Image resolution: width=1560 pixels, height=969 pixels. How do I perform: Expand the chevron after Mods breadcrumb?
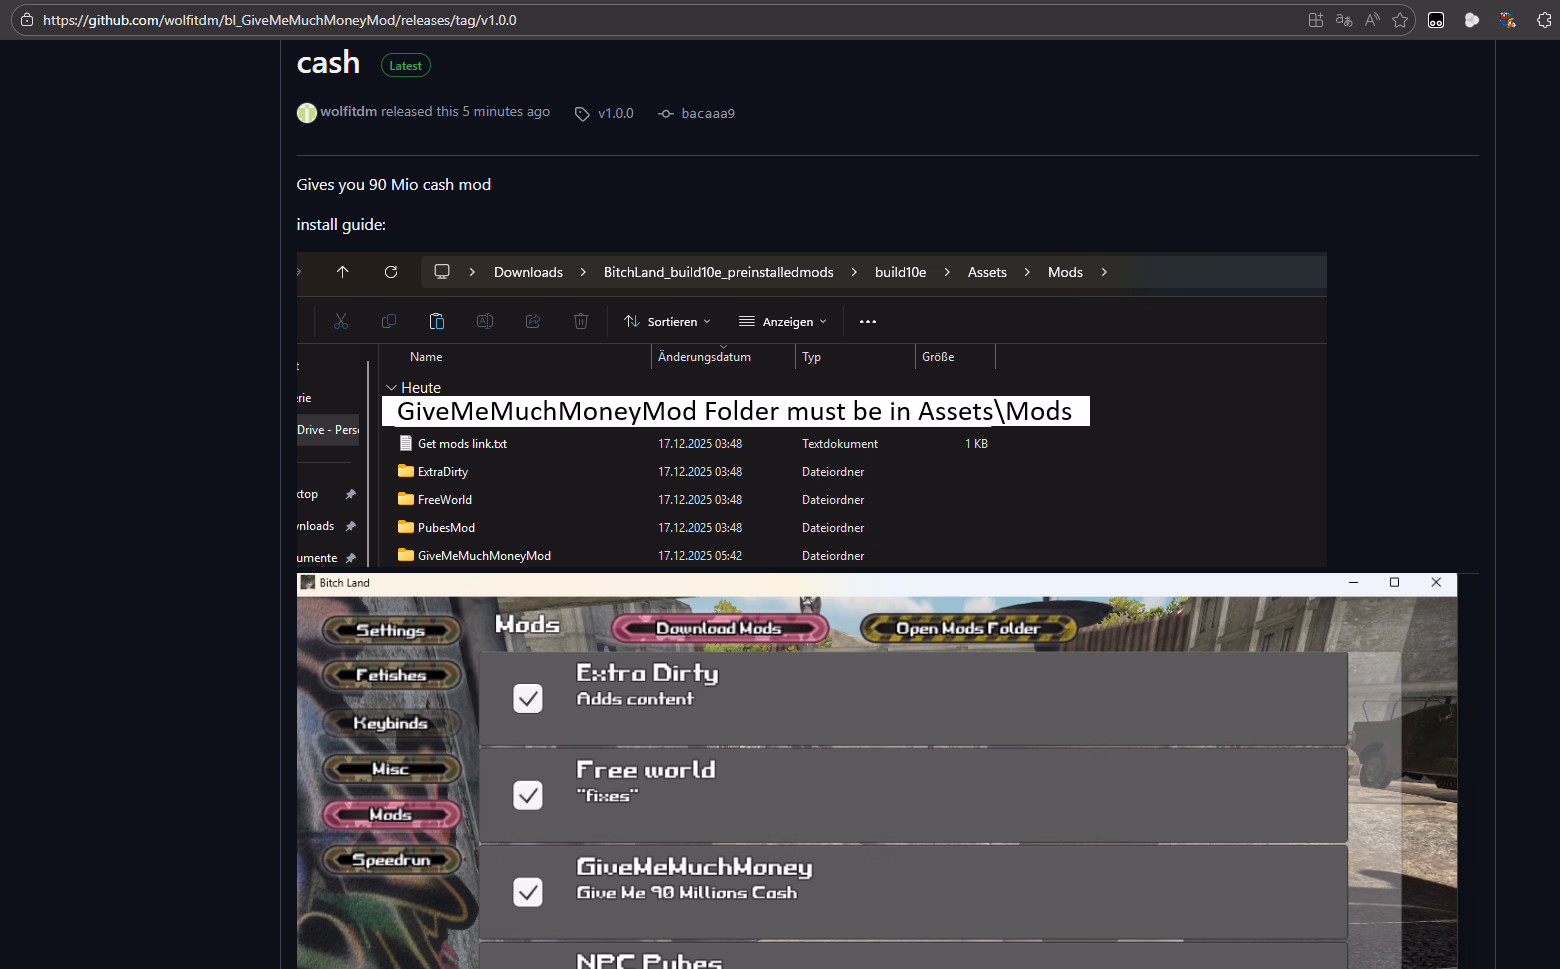pyautogui.click(x=1104, y=272)
